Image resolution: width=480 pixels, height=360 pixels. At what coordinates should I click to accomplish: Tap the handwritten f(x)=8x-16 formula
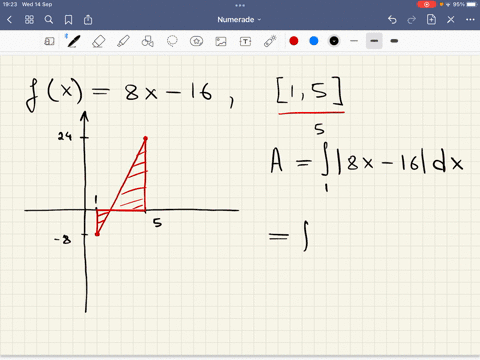(x=119, y=95)
